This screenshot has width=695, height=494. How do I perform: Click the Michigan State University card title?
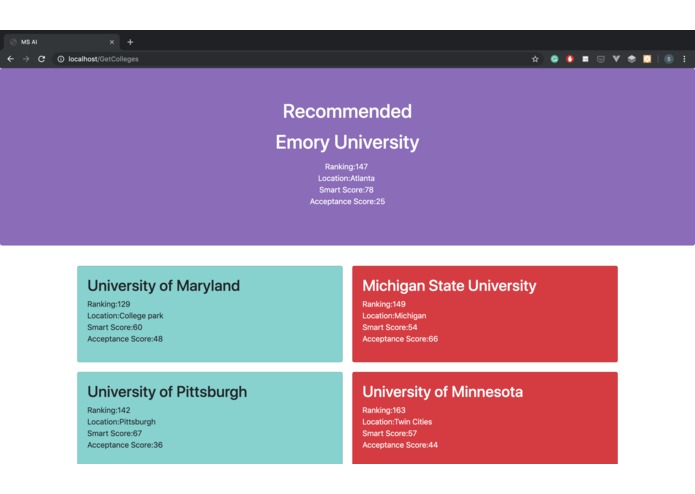click(449, 286)
